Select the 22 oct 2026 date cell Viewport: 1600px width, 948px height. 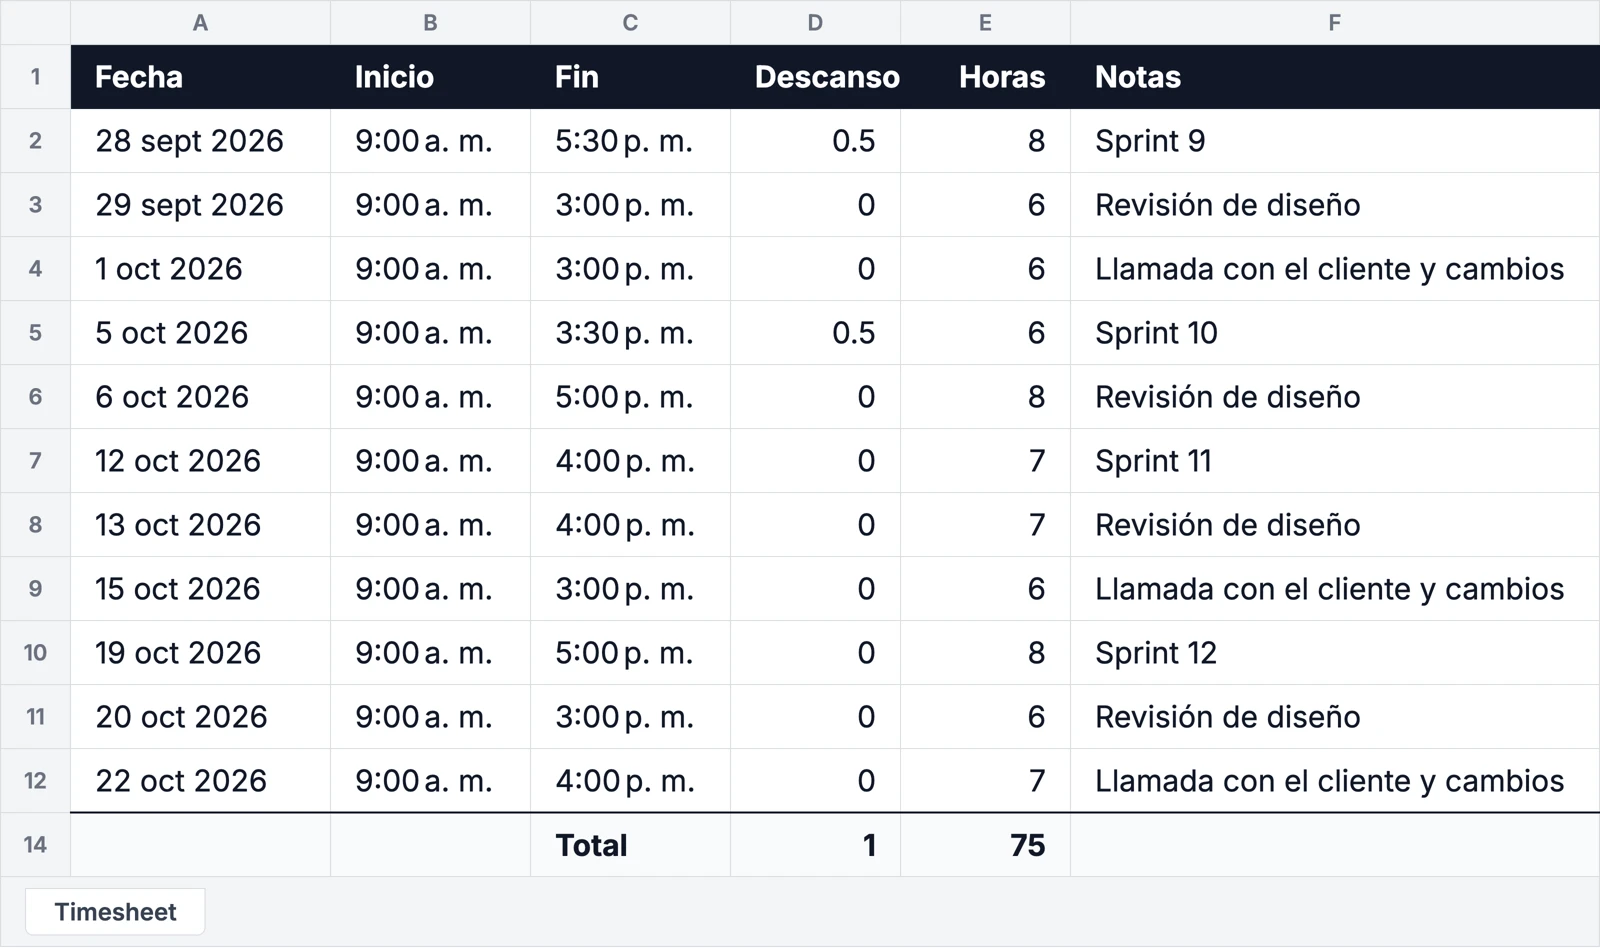coord(200,781)
